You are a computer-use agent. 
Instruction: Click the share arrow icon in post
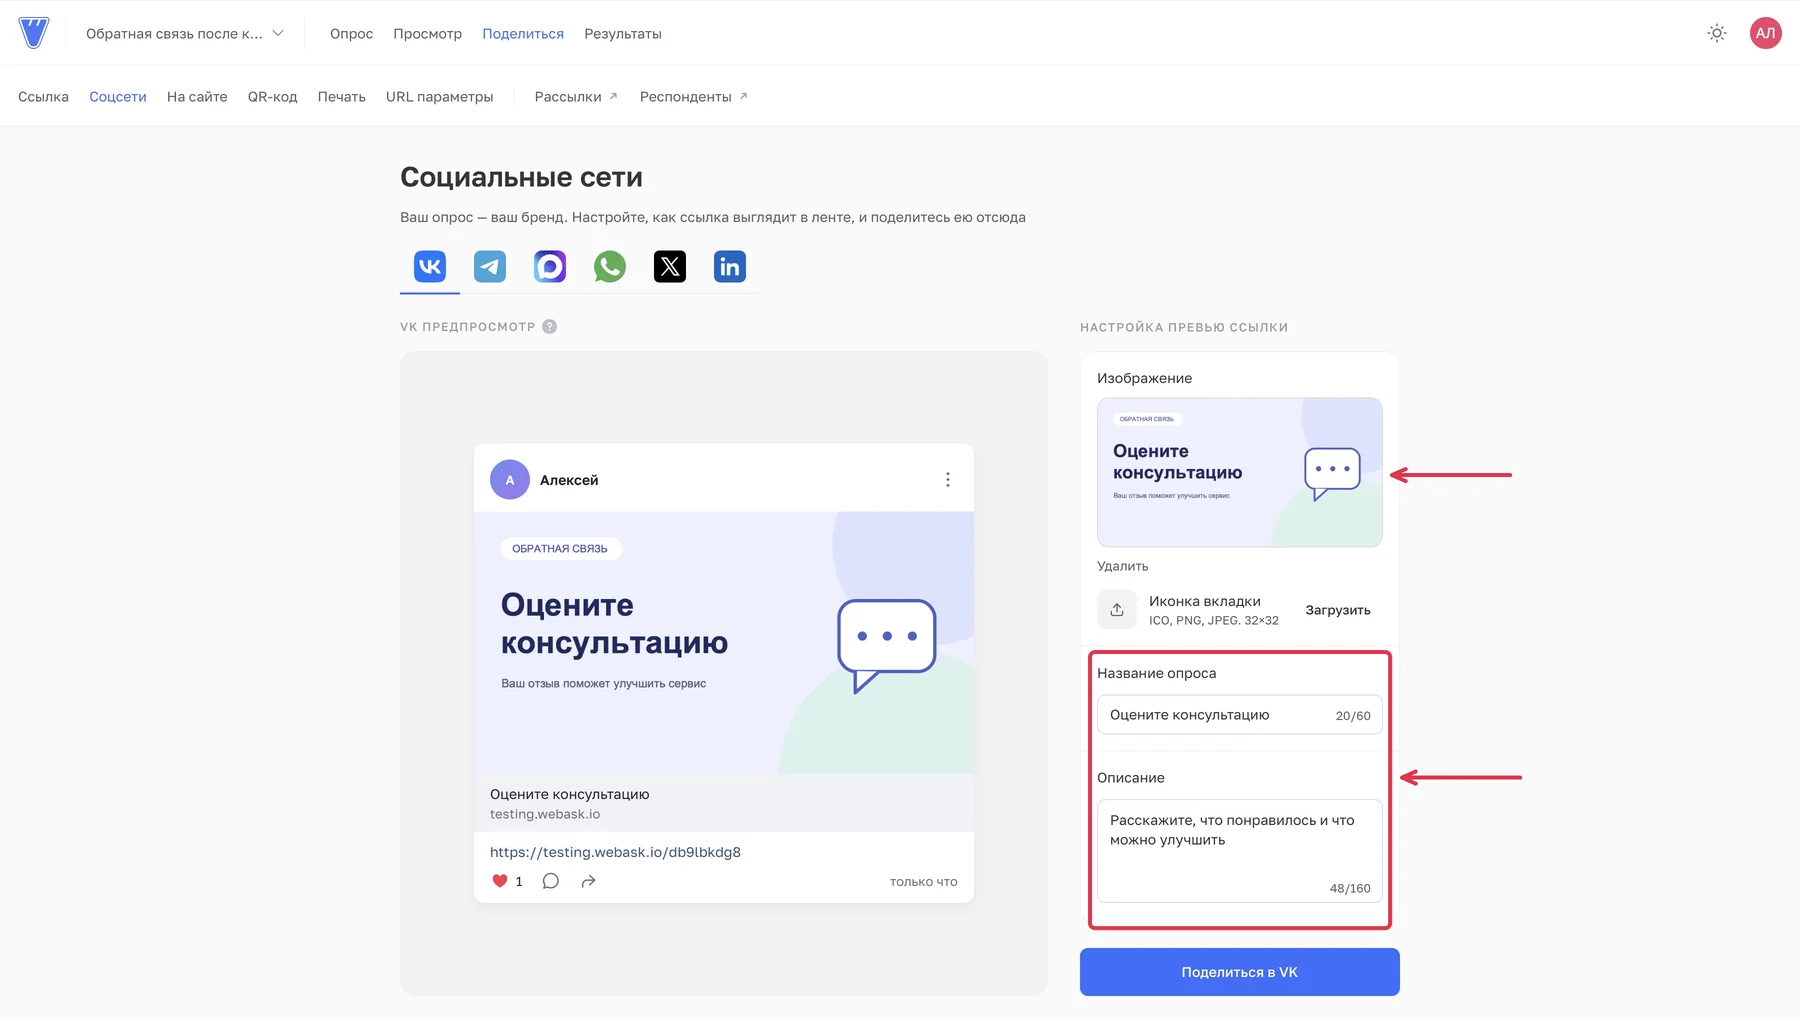click(x=589, y=881)
